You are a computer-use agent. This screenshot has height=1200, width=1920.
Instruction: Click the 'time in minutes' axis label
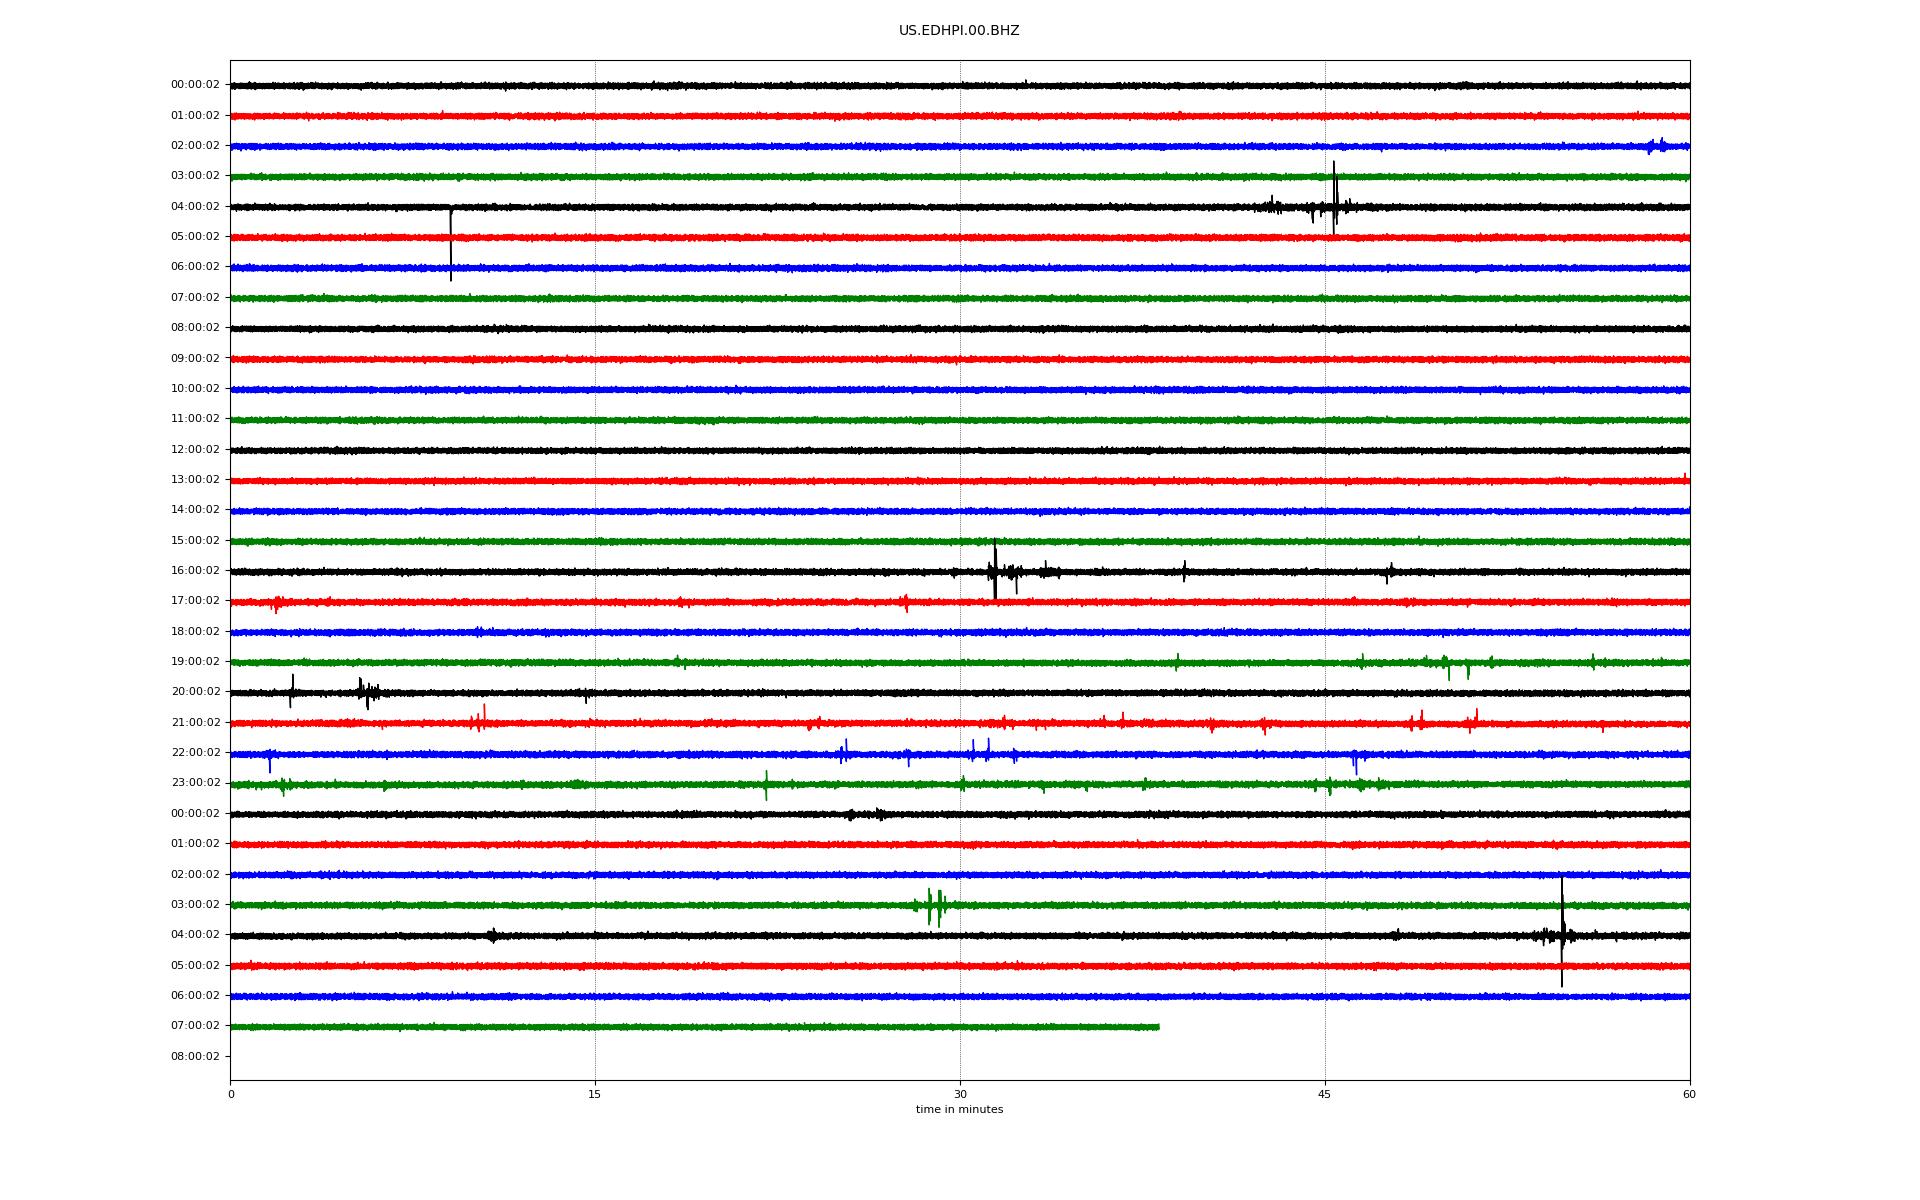[959, 1110]
